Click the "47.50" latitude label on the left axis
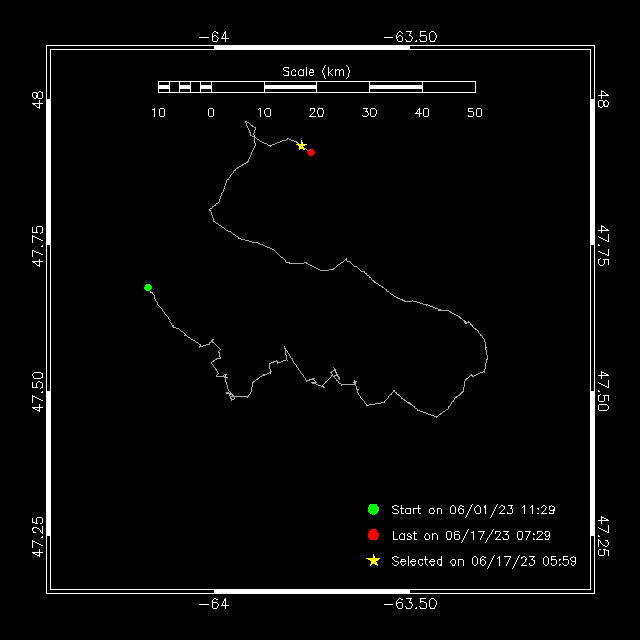Image resolution: width=640 pixels, height=640 pixels. point(38,392)
